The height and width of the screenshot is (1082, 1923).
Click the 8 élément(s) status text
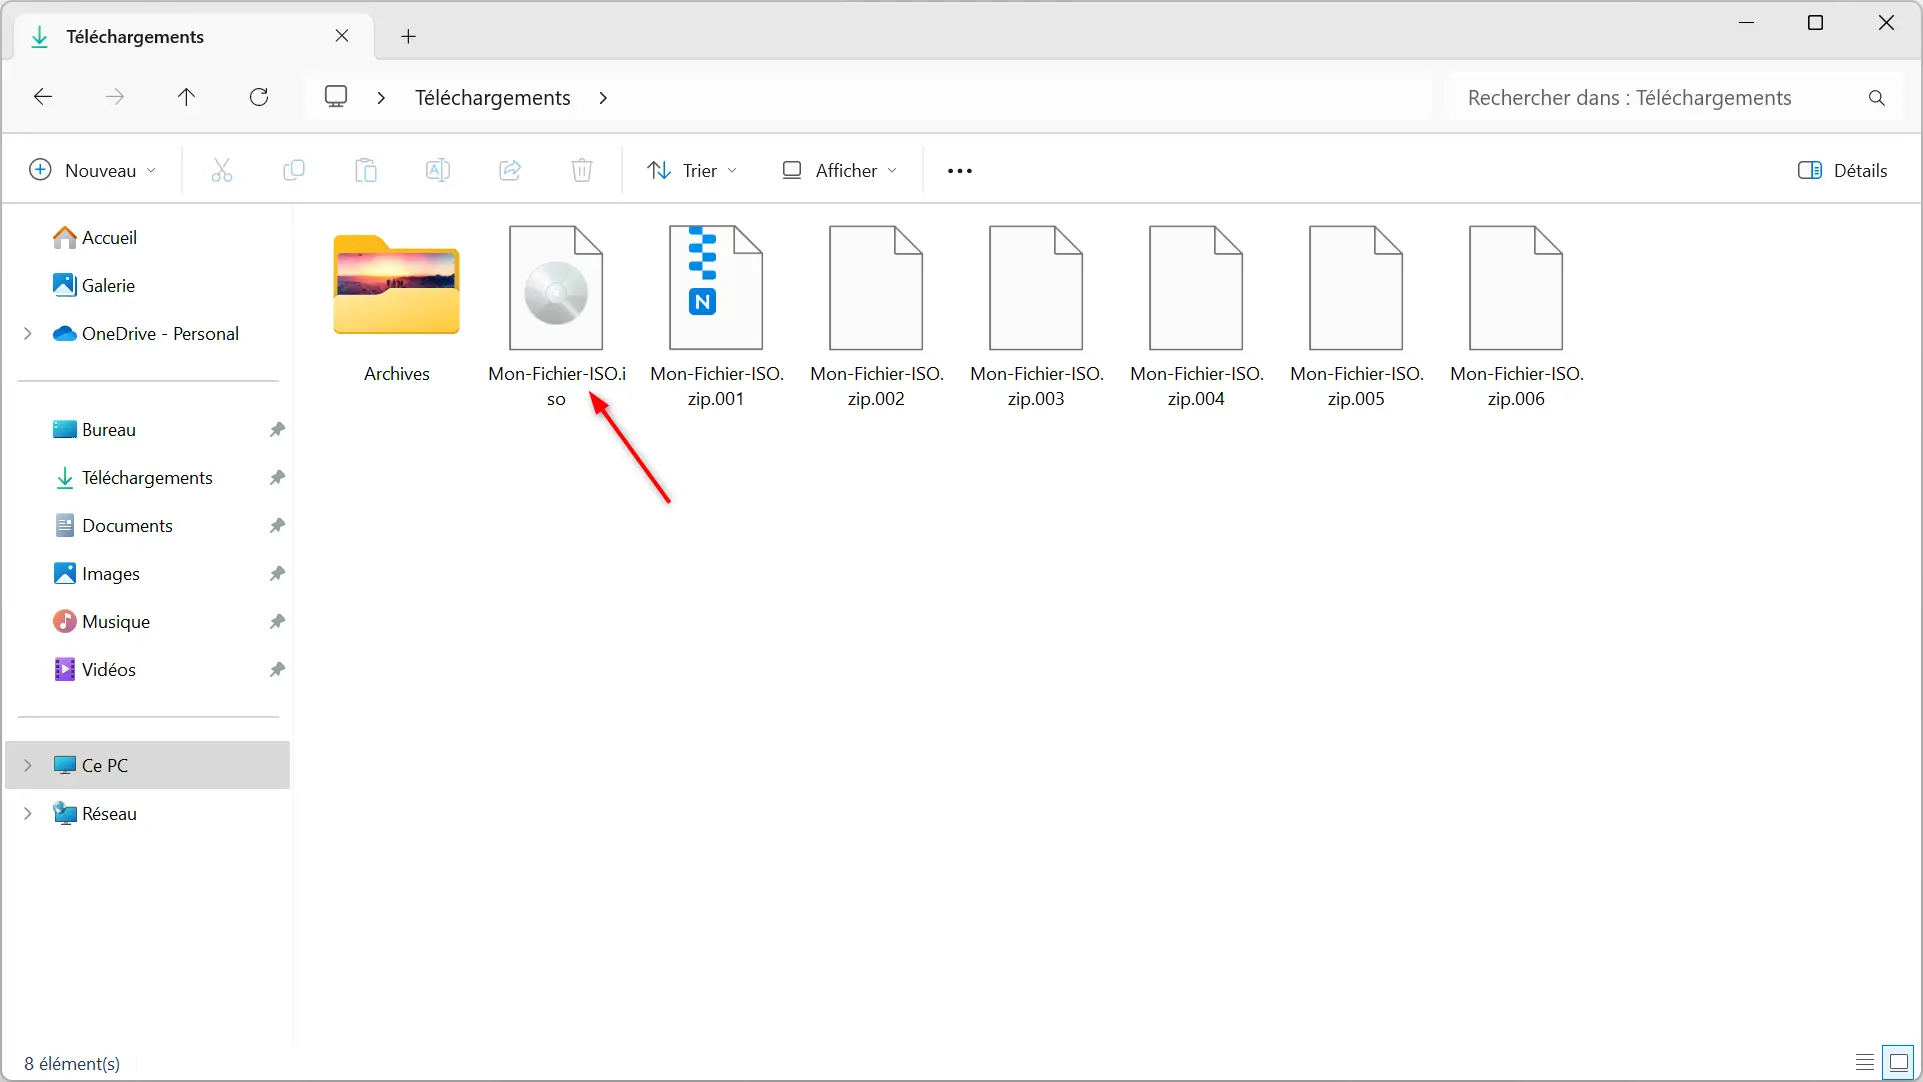coord(72,1064)
